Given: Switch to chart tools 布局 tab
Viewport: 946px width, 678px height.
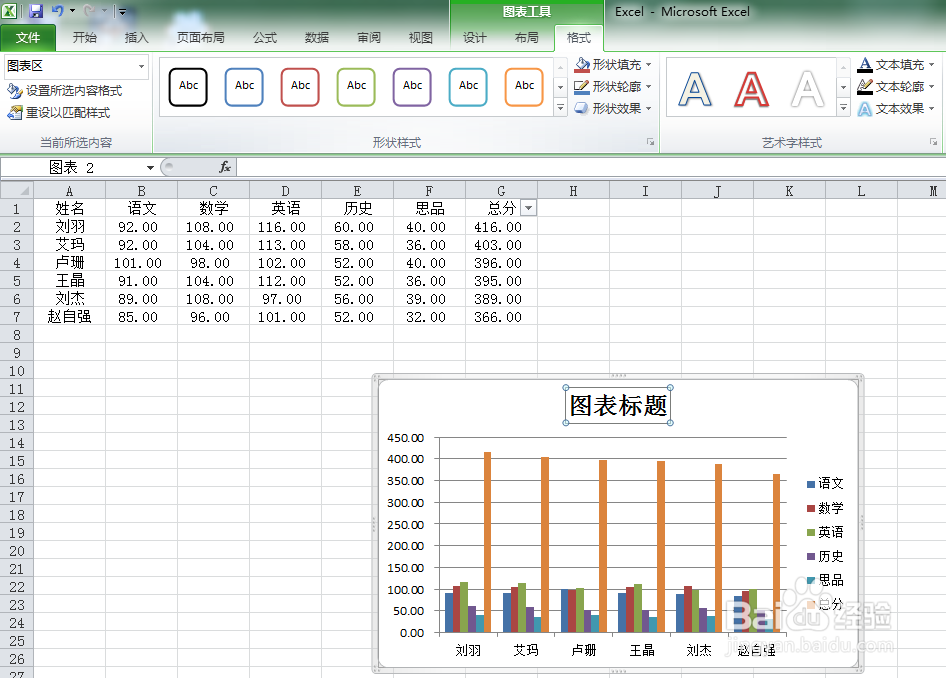Looking at the screenshot, I should tap(527, 38).
